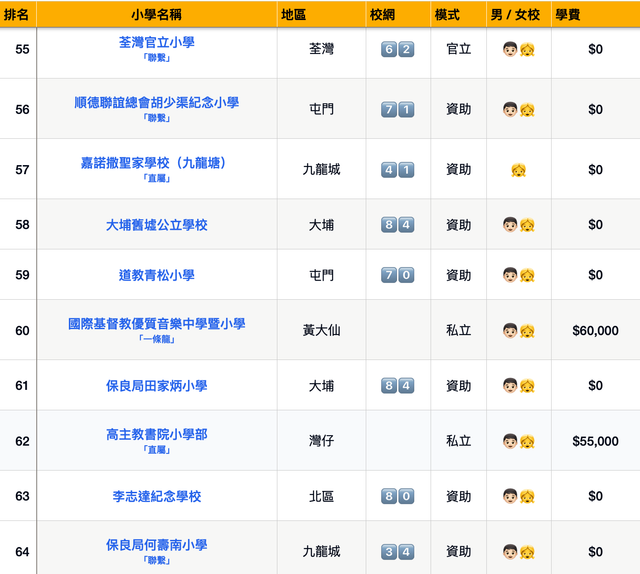Click boy-girl emoji in 李志達紀念學校 row
640x574 pixels.
pos(519,496)
